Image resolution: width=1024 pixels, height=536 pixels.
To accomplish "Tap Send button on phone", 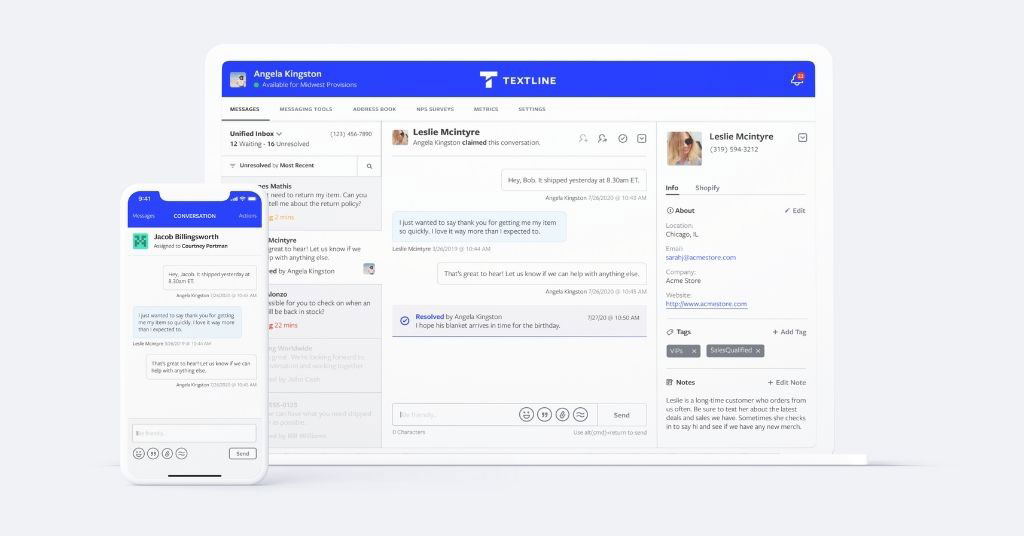I will tap(243, 454).
